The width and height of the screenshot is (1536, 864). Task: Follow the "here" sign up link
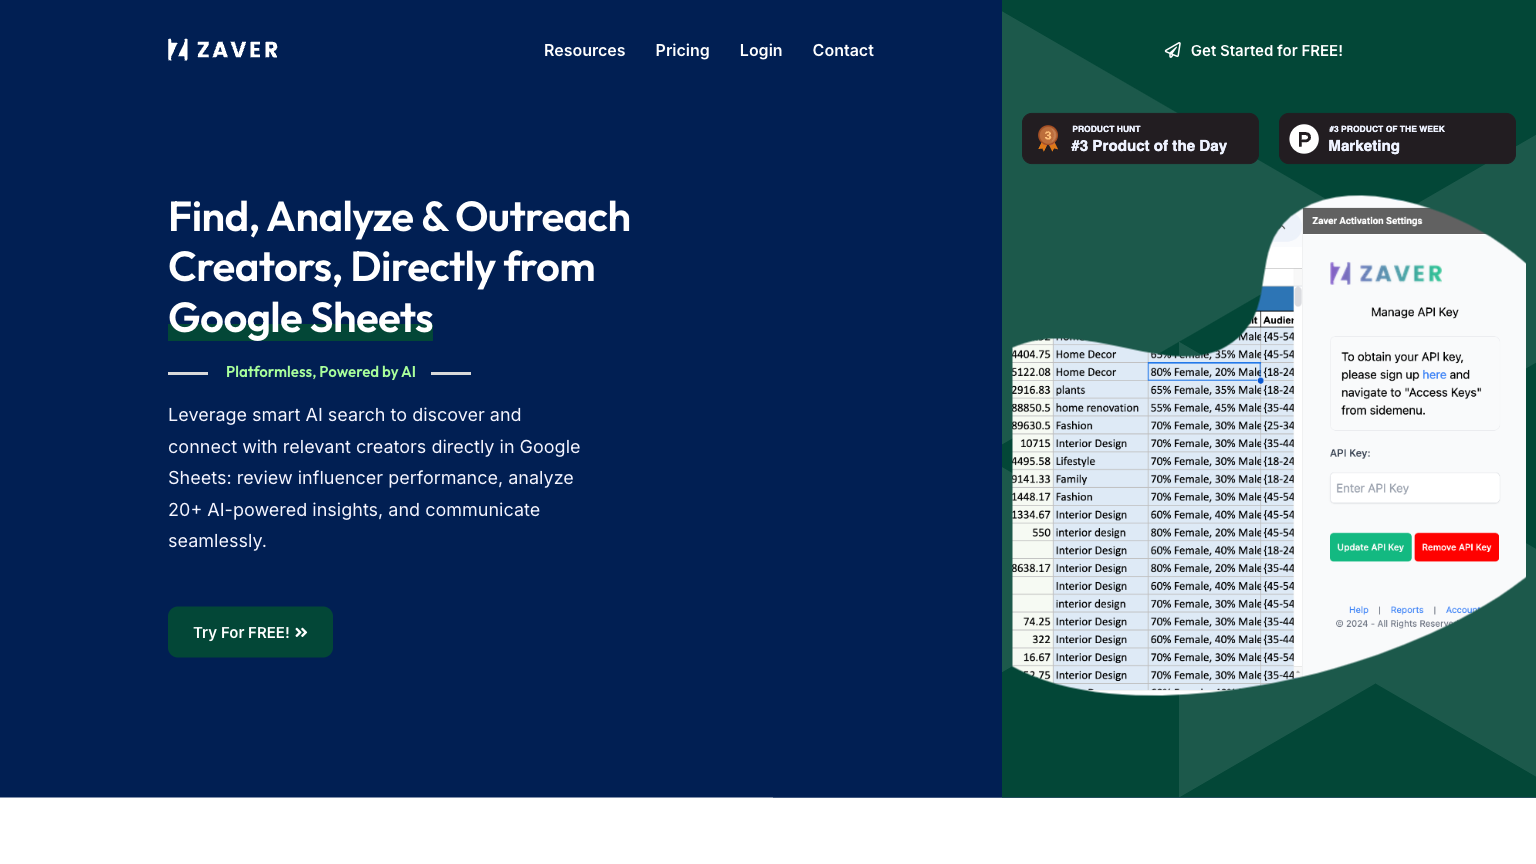pos(1434,375)
